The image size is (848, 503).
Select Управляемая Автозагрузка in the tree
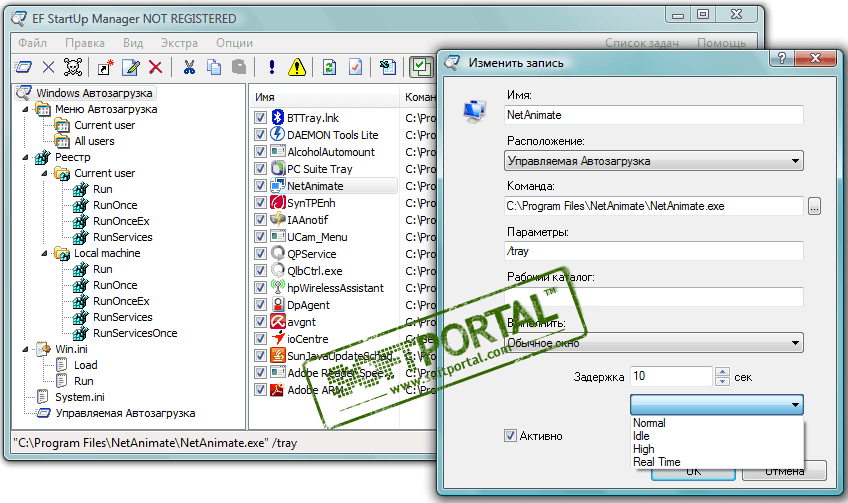(x=125, y=413)
